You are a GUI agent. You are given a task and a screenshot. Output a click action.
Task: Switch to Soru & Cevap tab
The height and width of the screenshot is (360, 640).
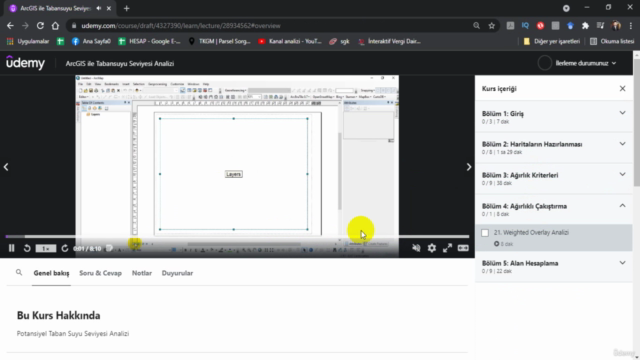pos(100,273)
